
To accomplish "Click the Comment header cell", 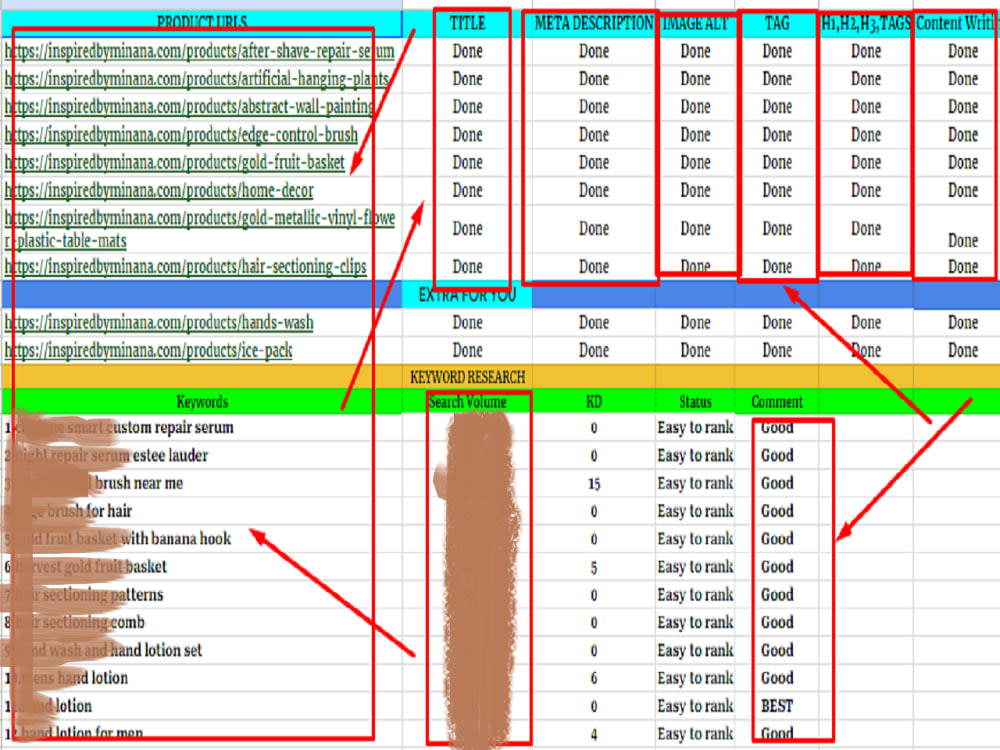I will pos(777,402).
